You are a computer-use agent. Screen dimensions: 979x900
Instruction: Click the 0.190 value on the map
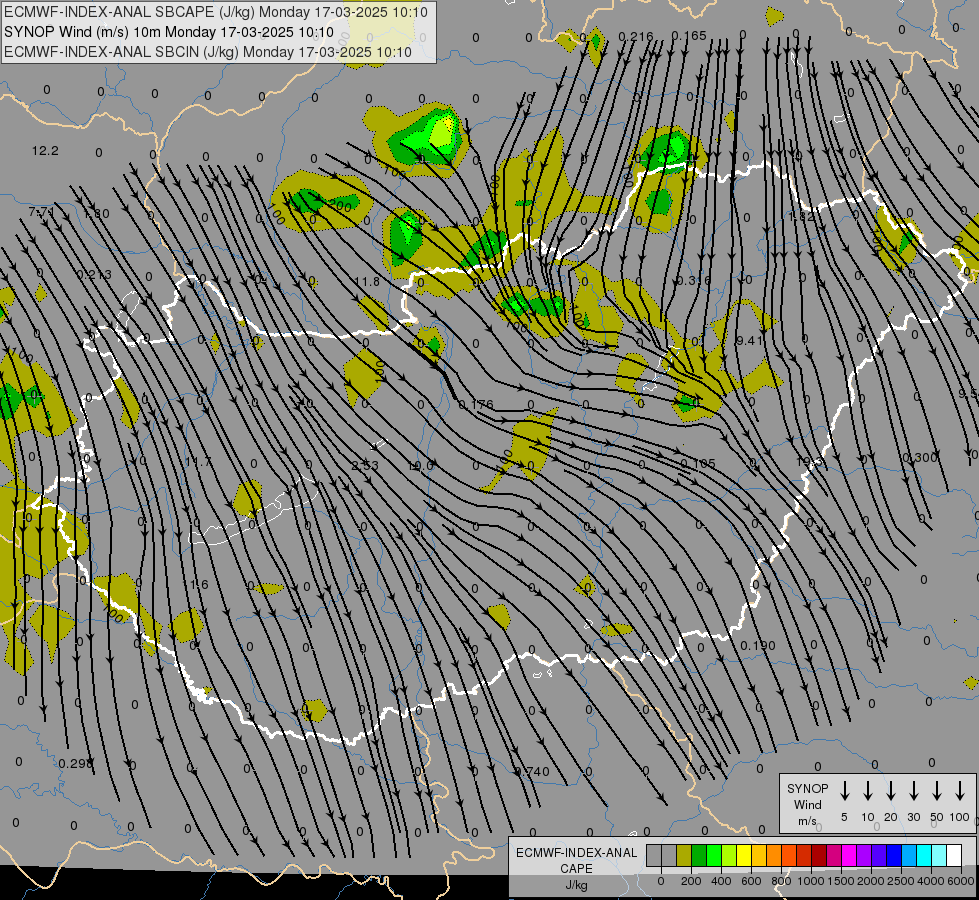coord(758,645)
